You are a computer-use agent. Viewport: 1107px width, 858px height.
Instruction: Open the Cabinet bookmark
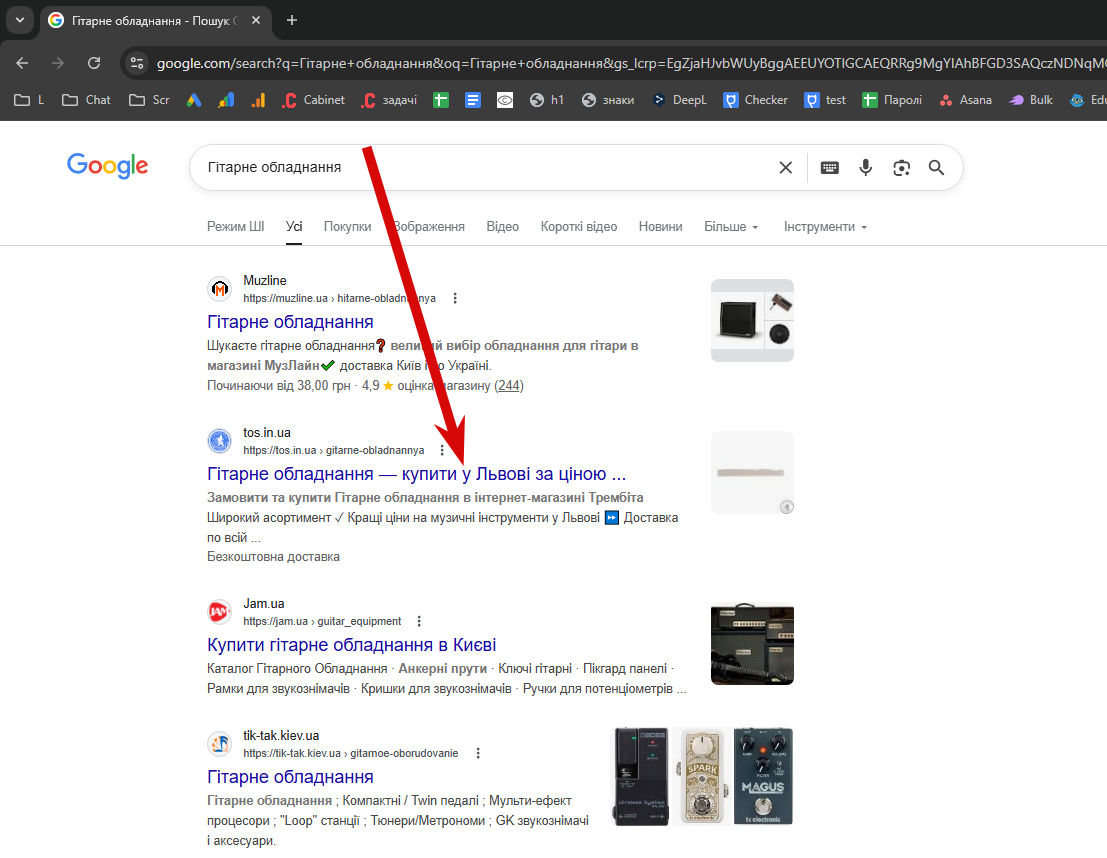click(x=313, y=100)
